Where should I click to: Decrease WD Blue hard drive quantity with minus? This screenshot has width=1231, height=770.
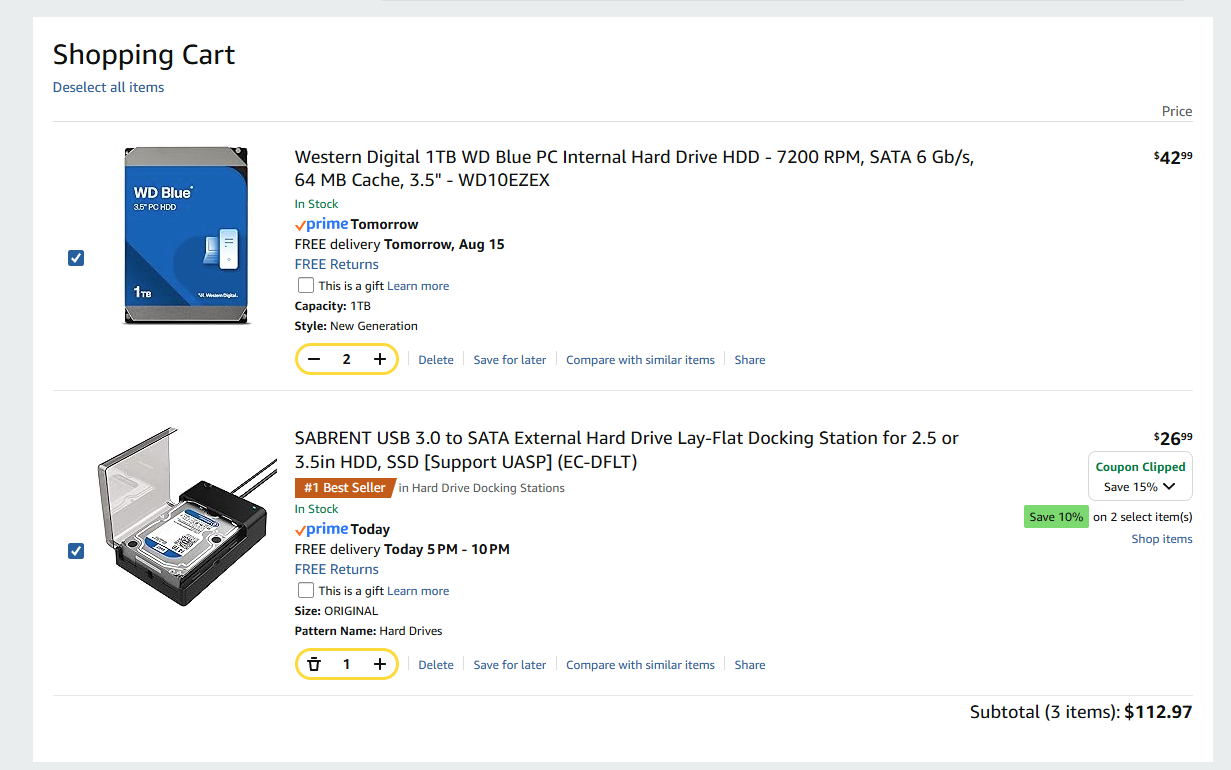314,359
